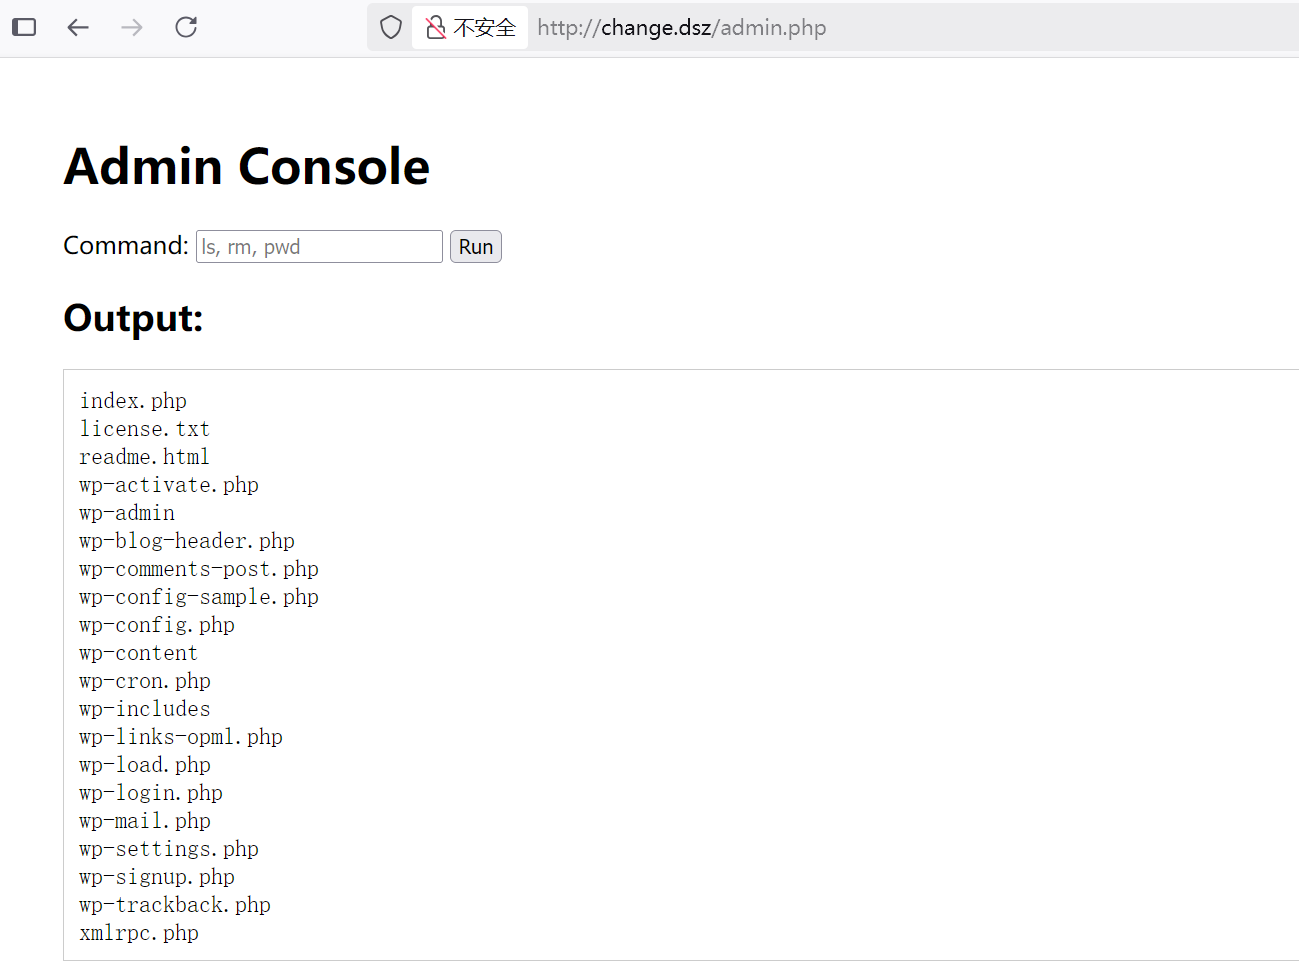Focus the address bar showing change.dsz/admin.php
The height and width of the screenshot is (965, 1299).
click(680, 28)
